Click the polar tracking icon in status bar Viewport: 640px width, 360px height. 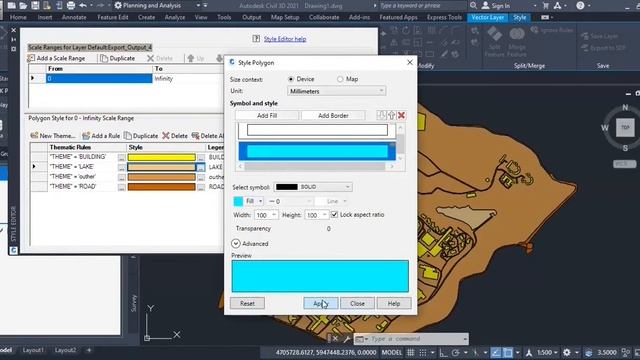(x=456, y=352)
